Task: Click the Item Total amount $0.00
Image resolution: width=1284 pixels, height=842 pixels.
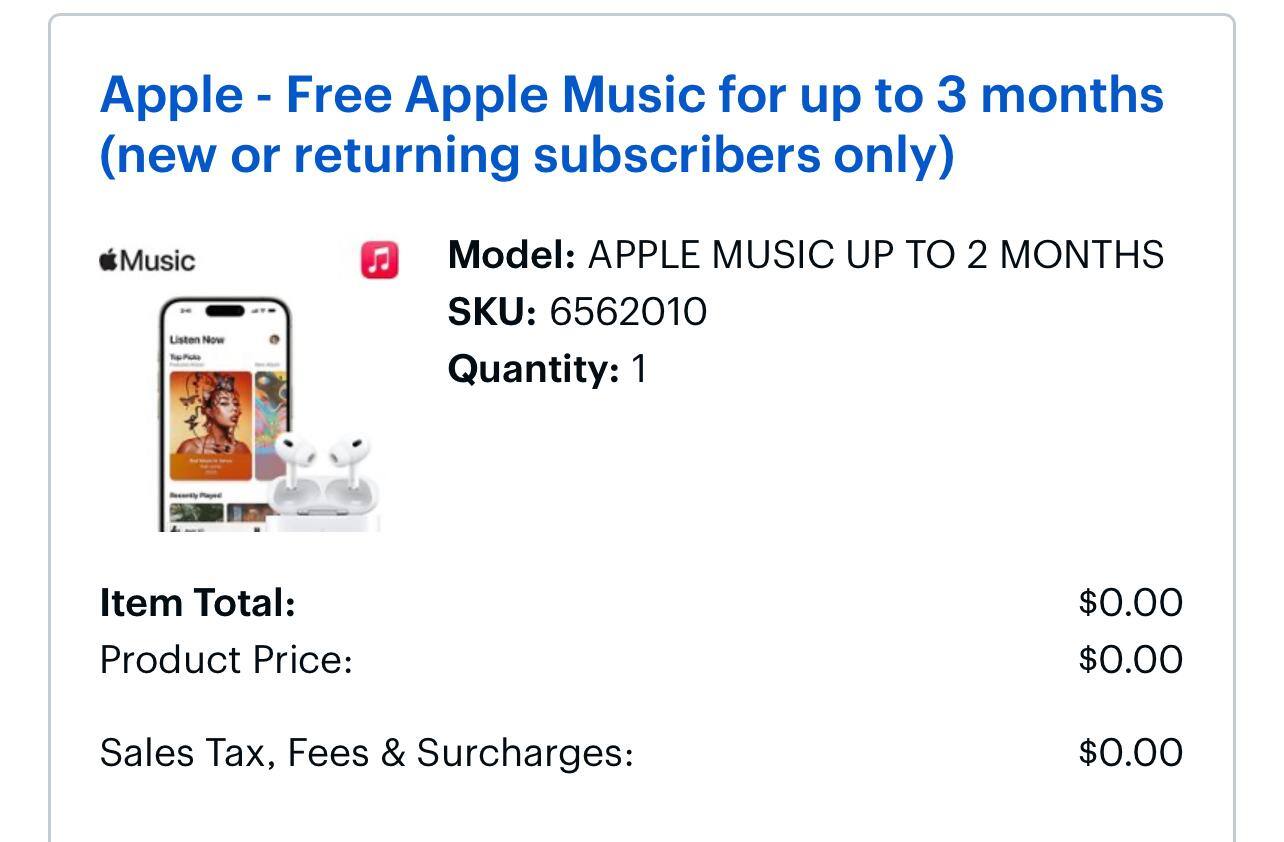Action: (1130, 603)
